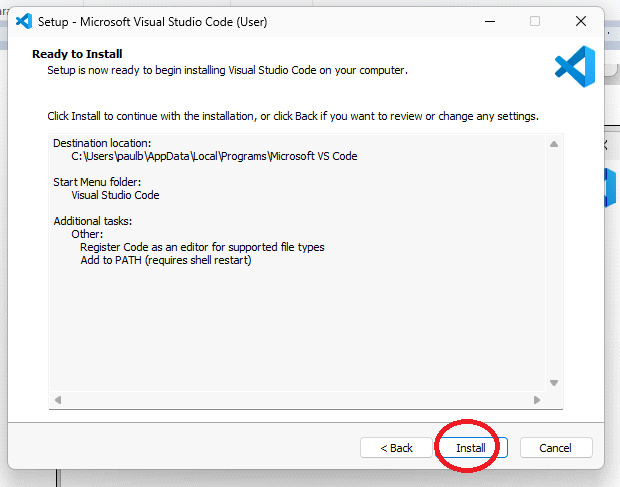
Task: Close the Setup window
Action: tap(581, 21)
